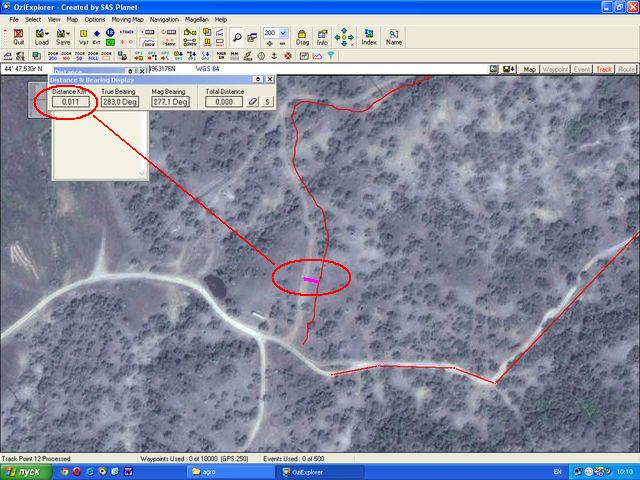The width and height of the screenshot is (640, 480).
Task: Click the Quit toolbar icon
Action: (x=18, y=37)
